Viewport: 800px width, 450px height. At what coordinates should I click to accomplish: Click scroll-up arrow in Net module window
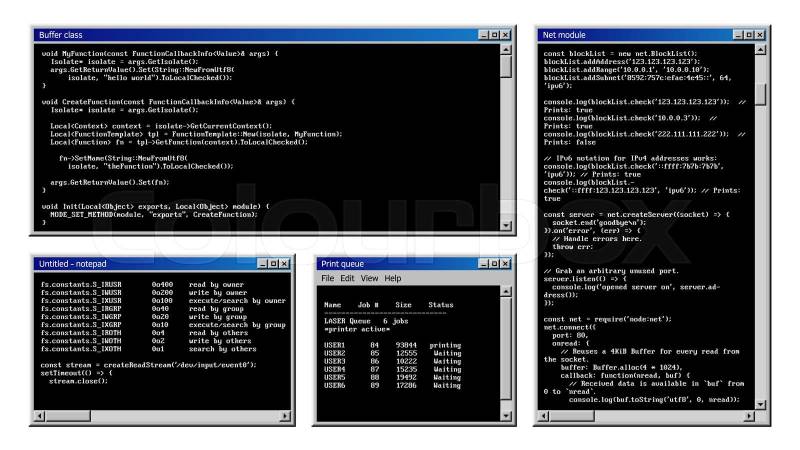tap(762, 49)
